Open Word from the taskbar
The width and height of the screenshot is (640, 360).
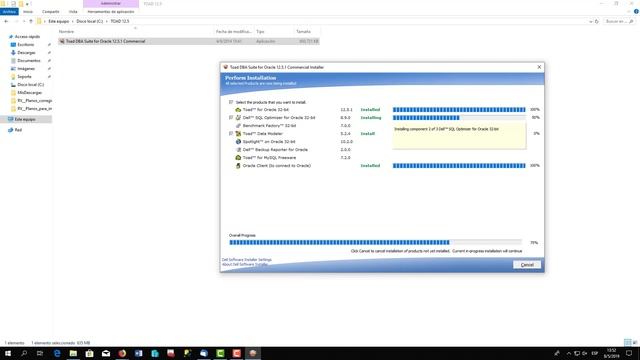[x=138, y=353]
